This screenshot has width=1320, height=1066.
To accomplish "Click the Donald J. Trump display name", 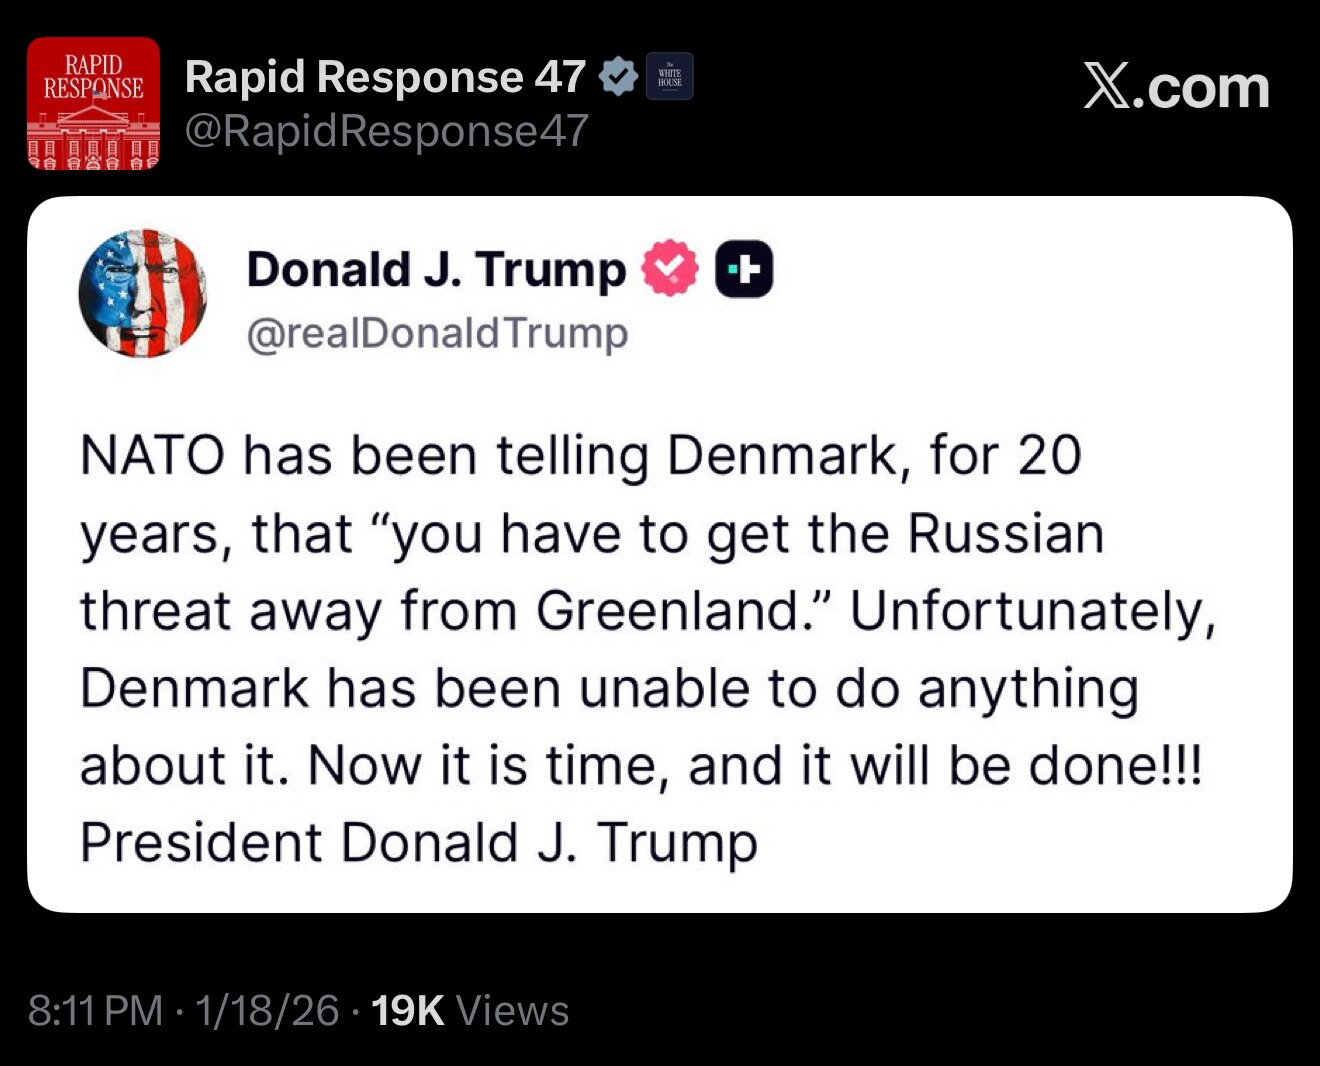I will (x=435, y=267).
